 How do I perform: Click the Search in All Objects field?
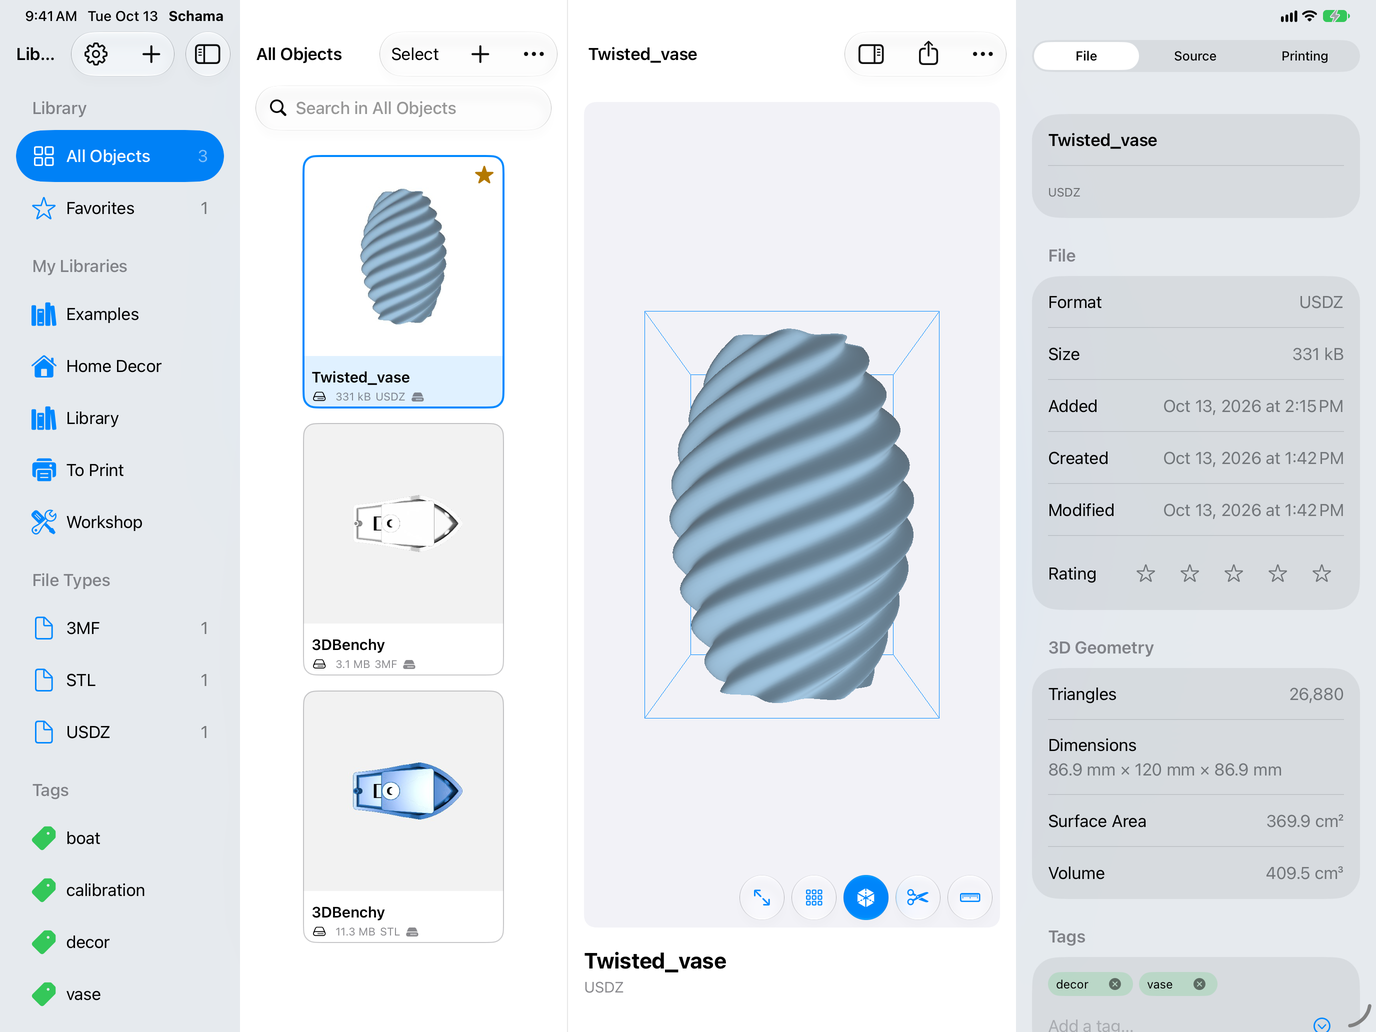coord(403,108)
